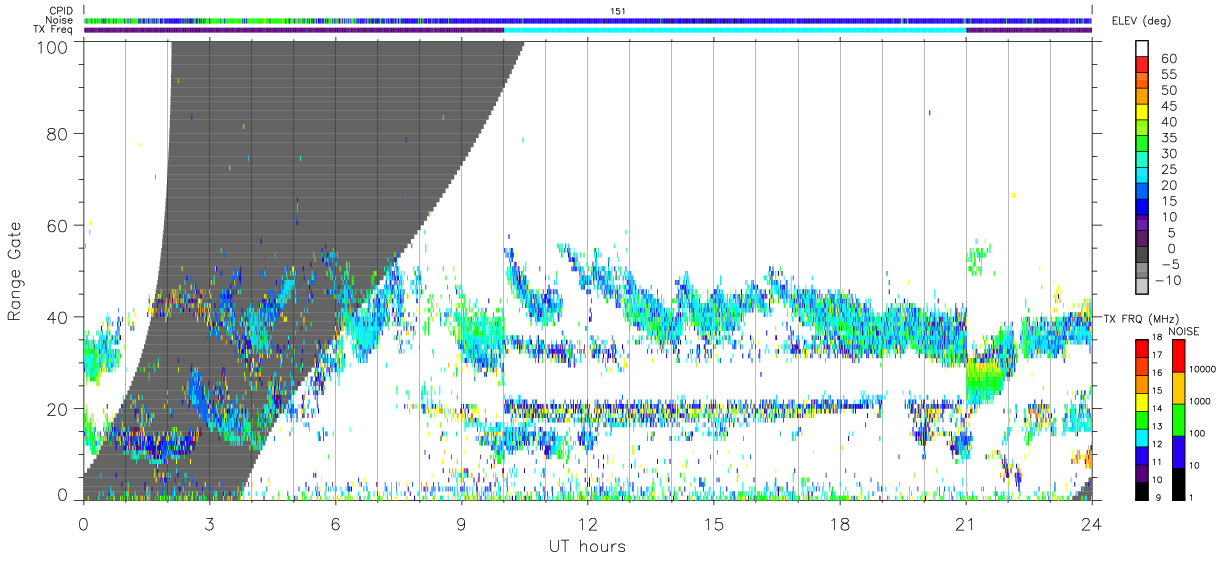Click the 'ELEV (deg)' colorbar title
Viewport: 1228px width, 567px height.
point(1140,21)
